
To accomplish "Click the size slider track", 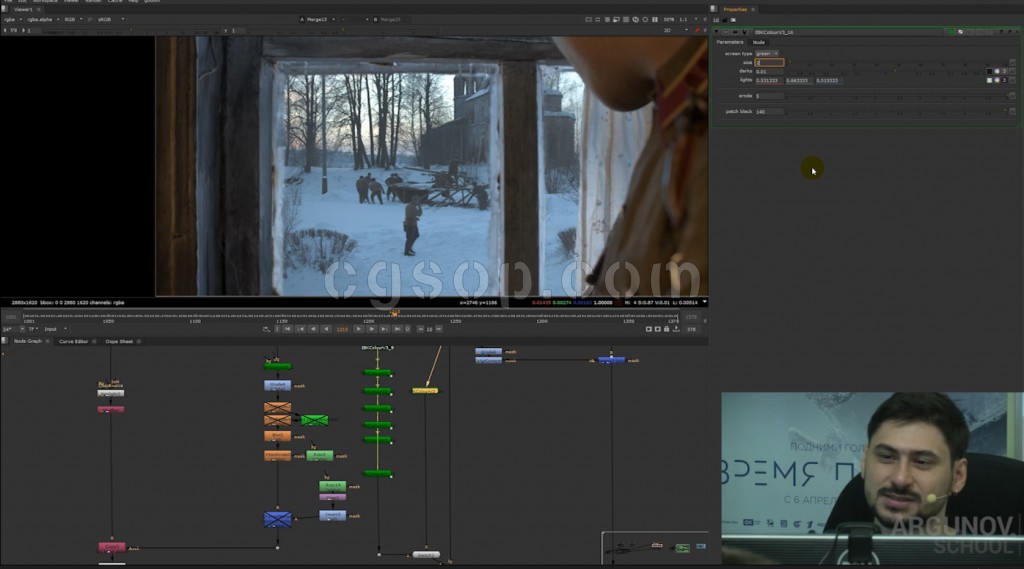I will tap(896, 63).
